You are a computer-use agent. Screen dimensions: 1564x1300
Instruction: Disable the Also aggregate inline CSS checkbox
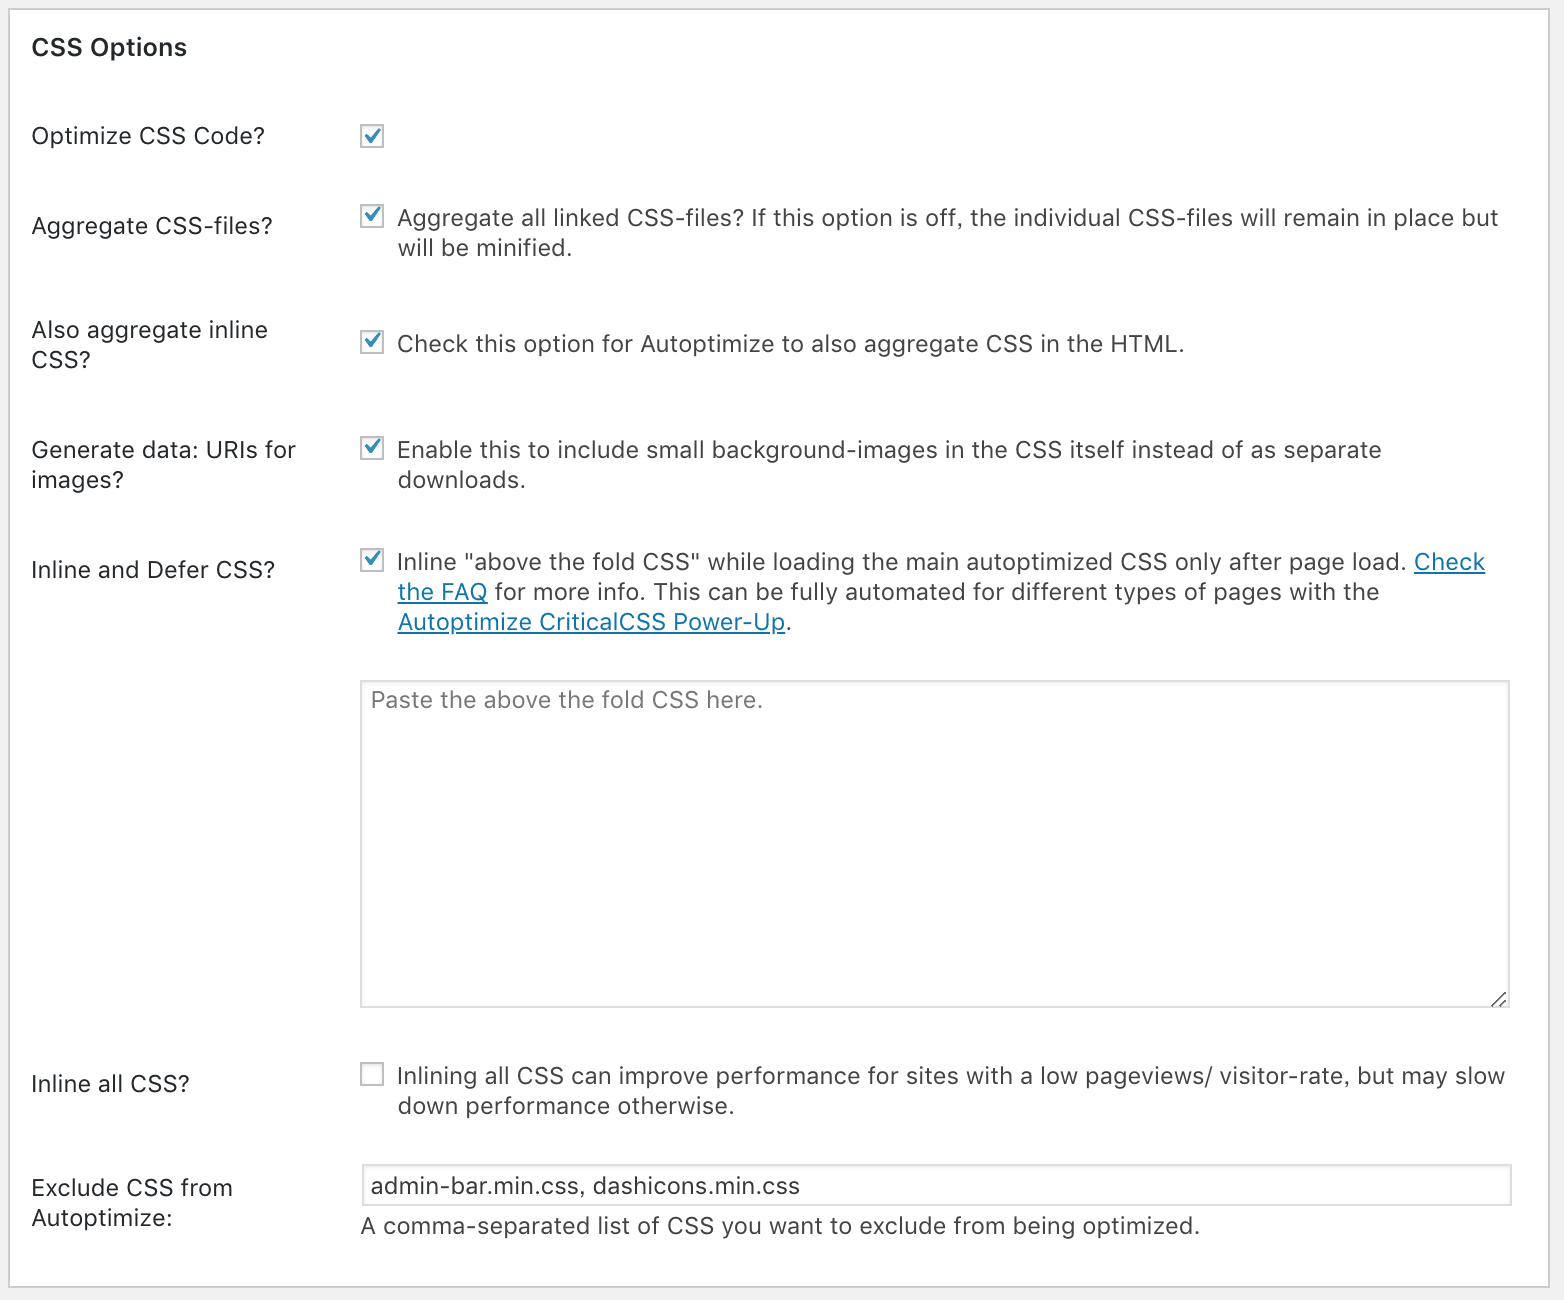tap(372, 342)
